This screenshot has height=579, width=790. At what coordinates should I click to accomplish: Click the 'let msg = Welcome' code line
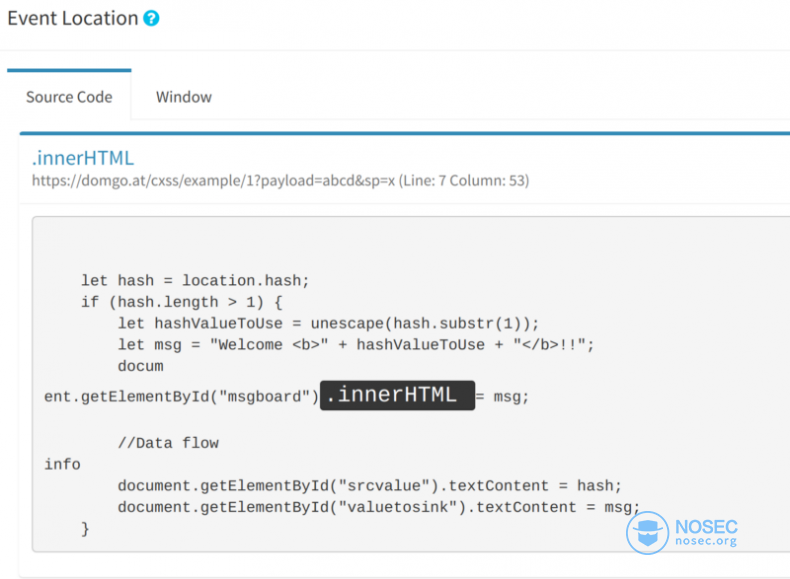[x=356, y=345]
